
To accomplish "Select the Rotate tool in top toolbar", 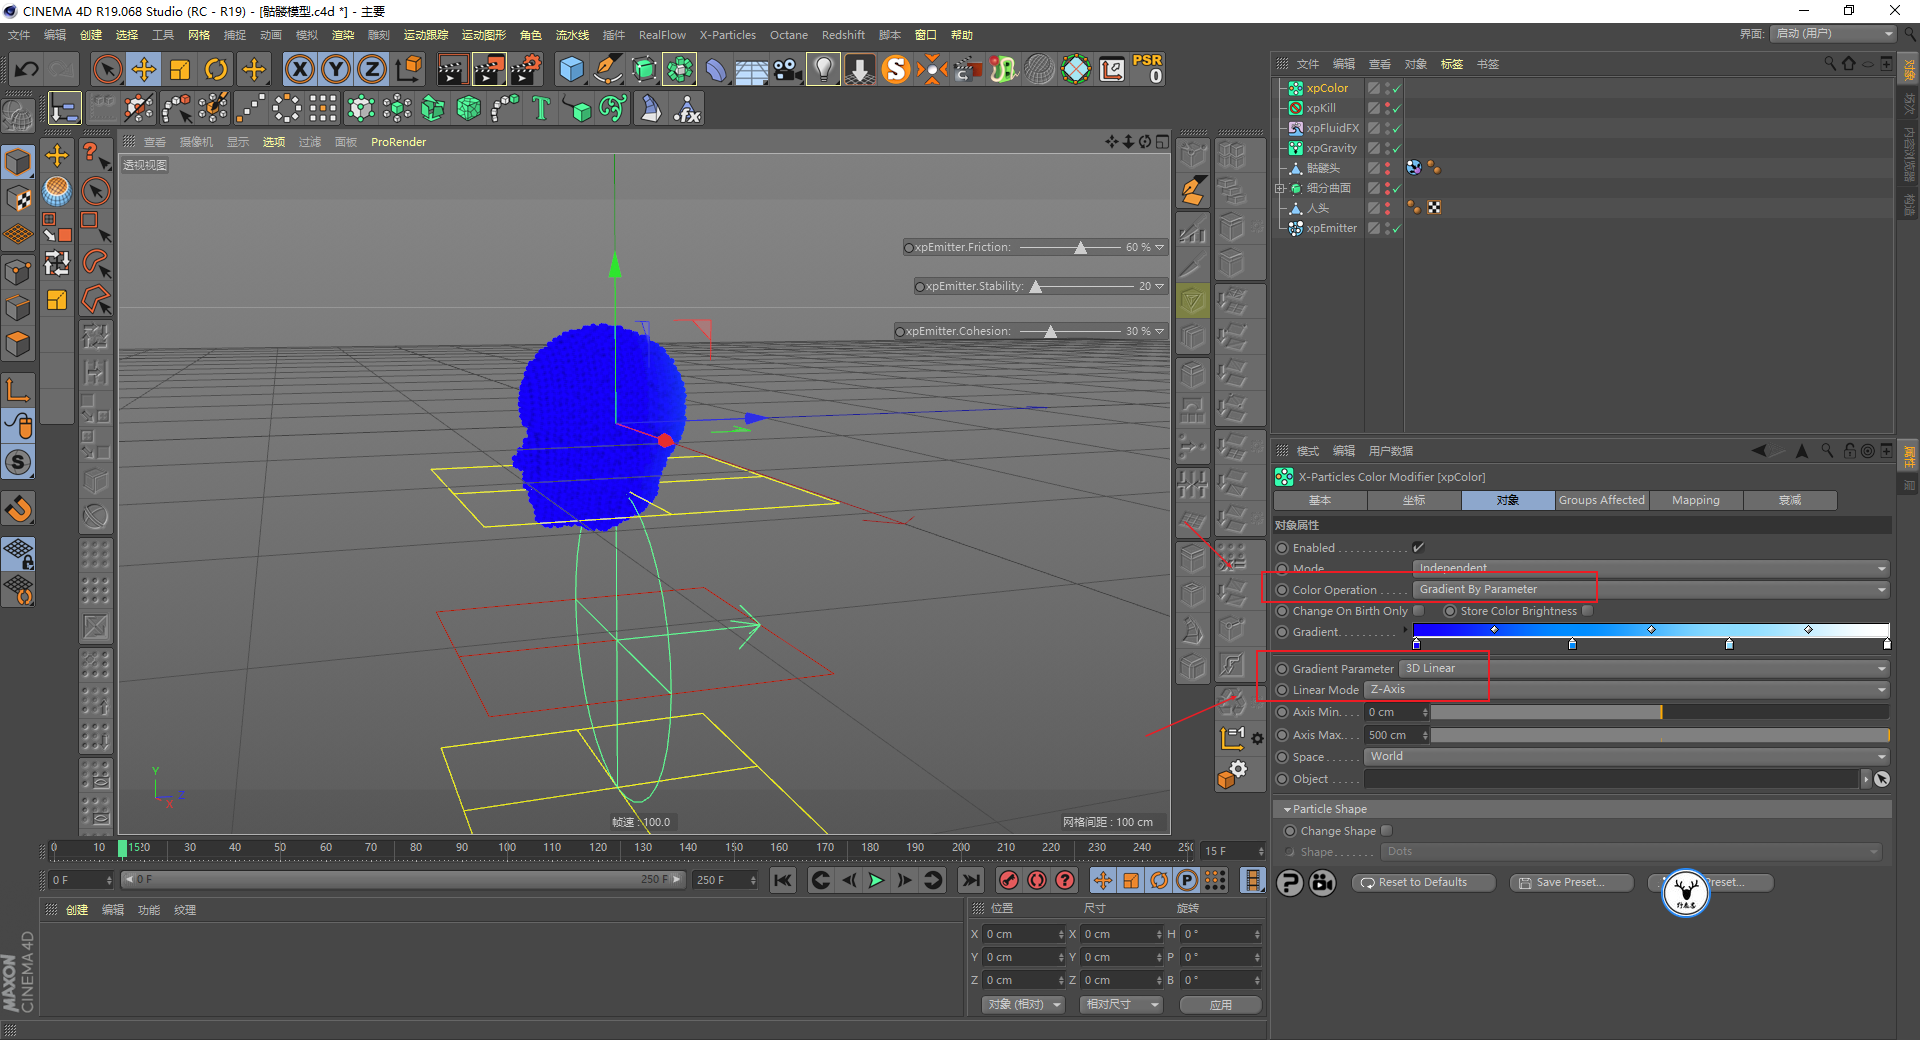I will click(x=216, y=69).
